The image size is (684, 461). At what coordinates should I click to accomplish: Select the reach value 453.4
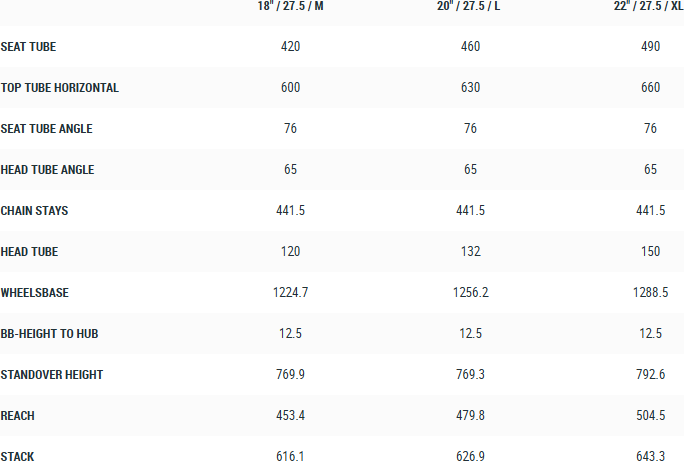[x=290, y=416]
